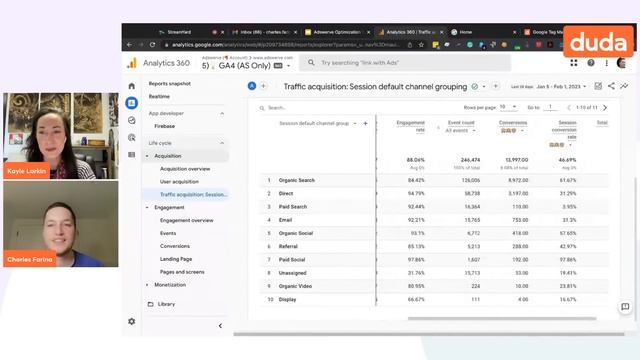
Task: Open Pages and screens report
Action: pos(182,272)
